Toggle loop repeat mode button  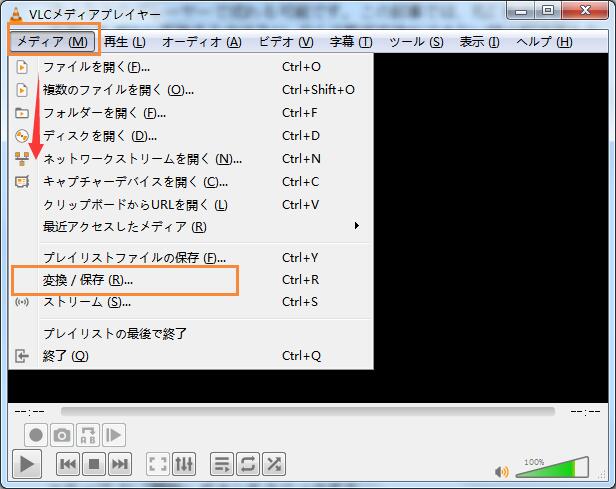click(248, 464)
